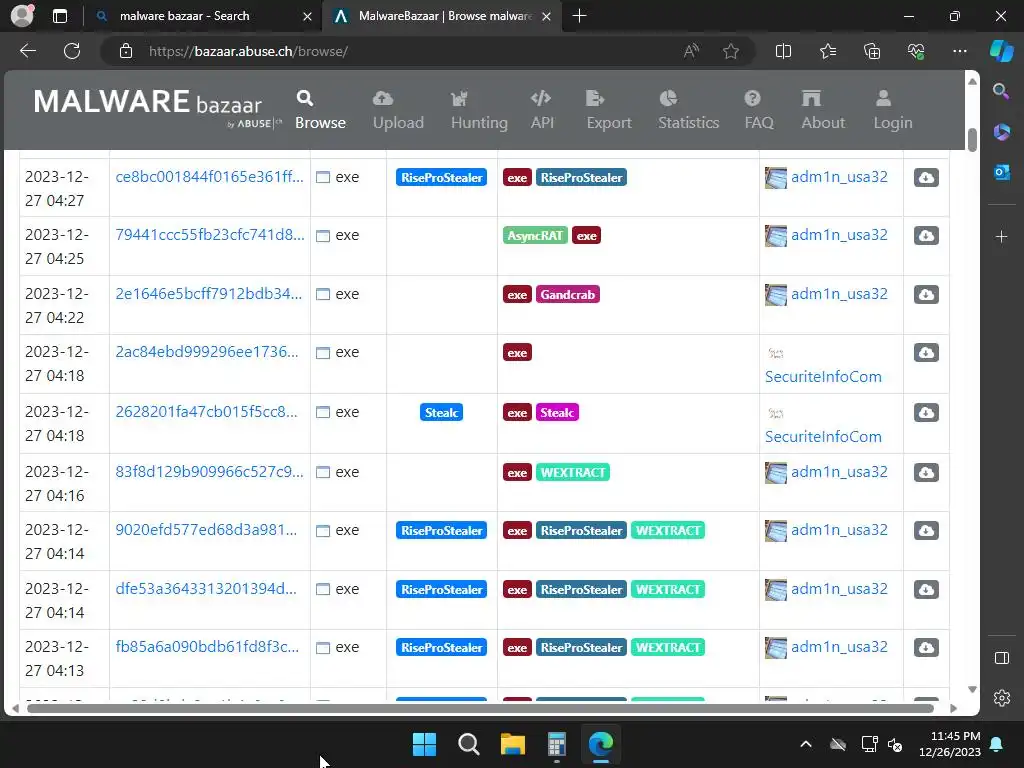
Task: Open the Favorites list
Action: click(827, 51)
